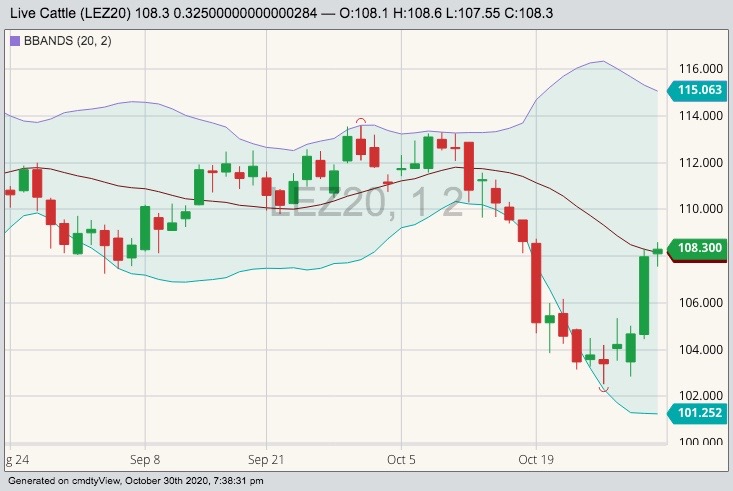Click the Oct 19 date label
The height and width of the screenshot is (491, 733).
point(536,460)
